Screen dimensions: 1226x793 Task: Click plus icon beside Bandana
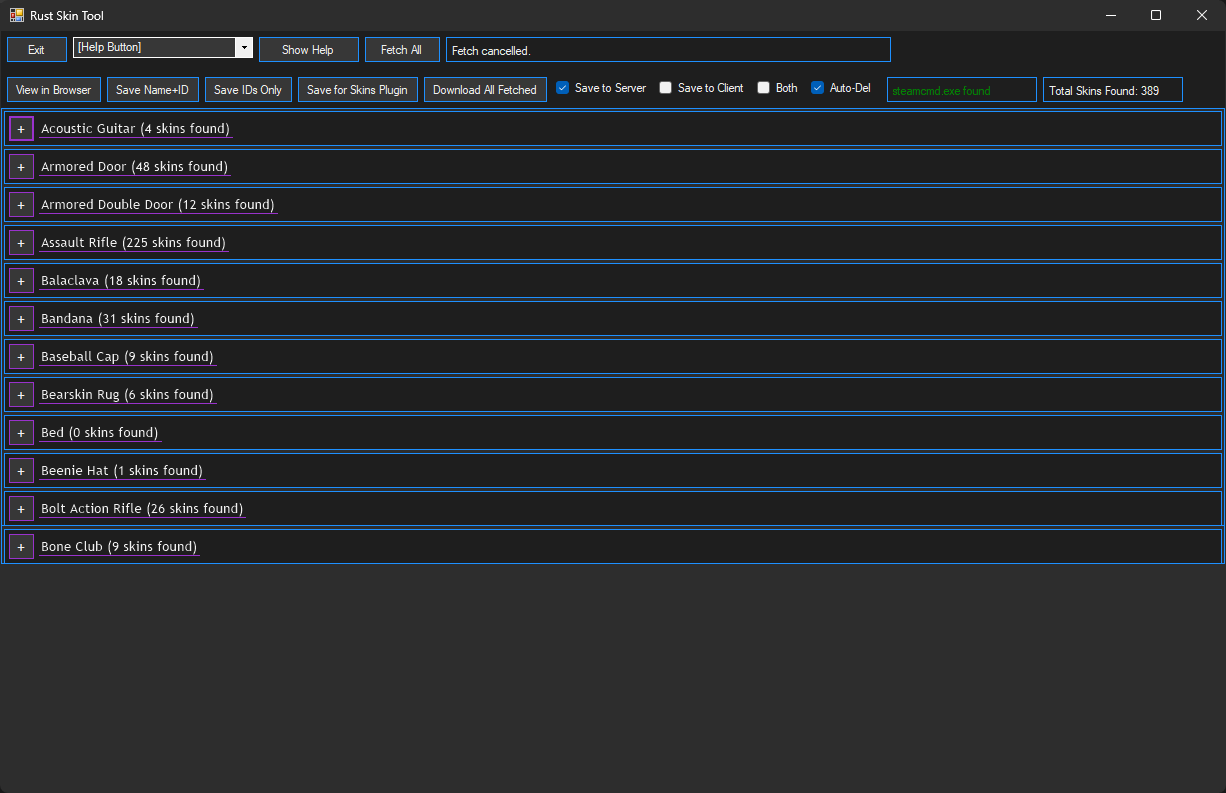[x=21, y=319]
